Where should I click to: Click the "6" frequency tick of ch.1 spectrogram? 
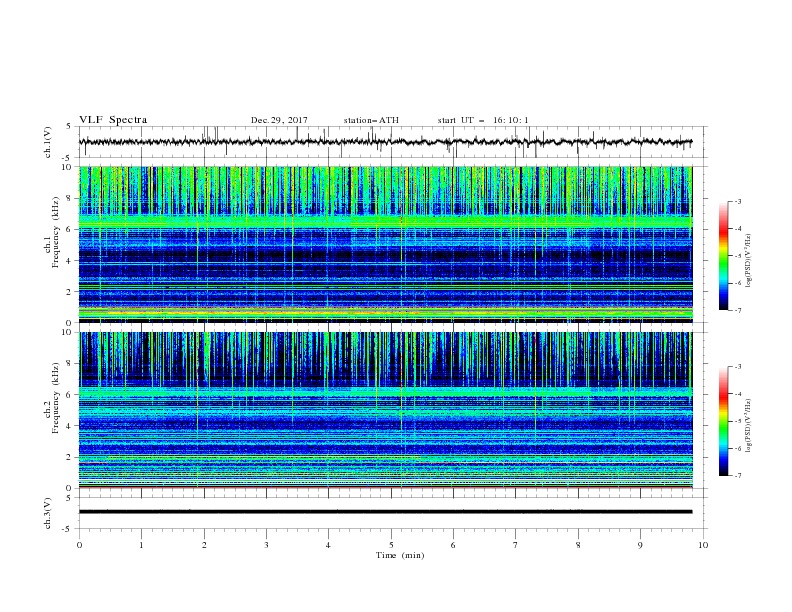71,229
